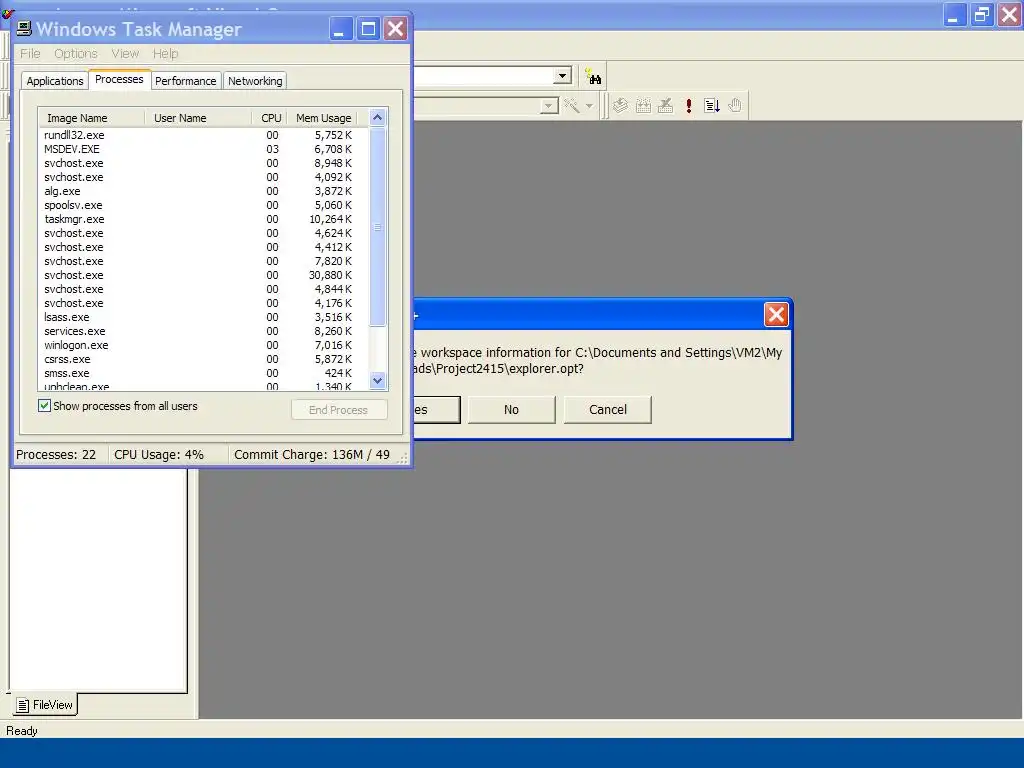
Task: Click the Search binoculars icon in toolbar
Action: click(x=593, y=77)
